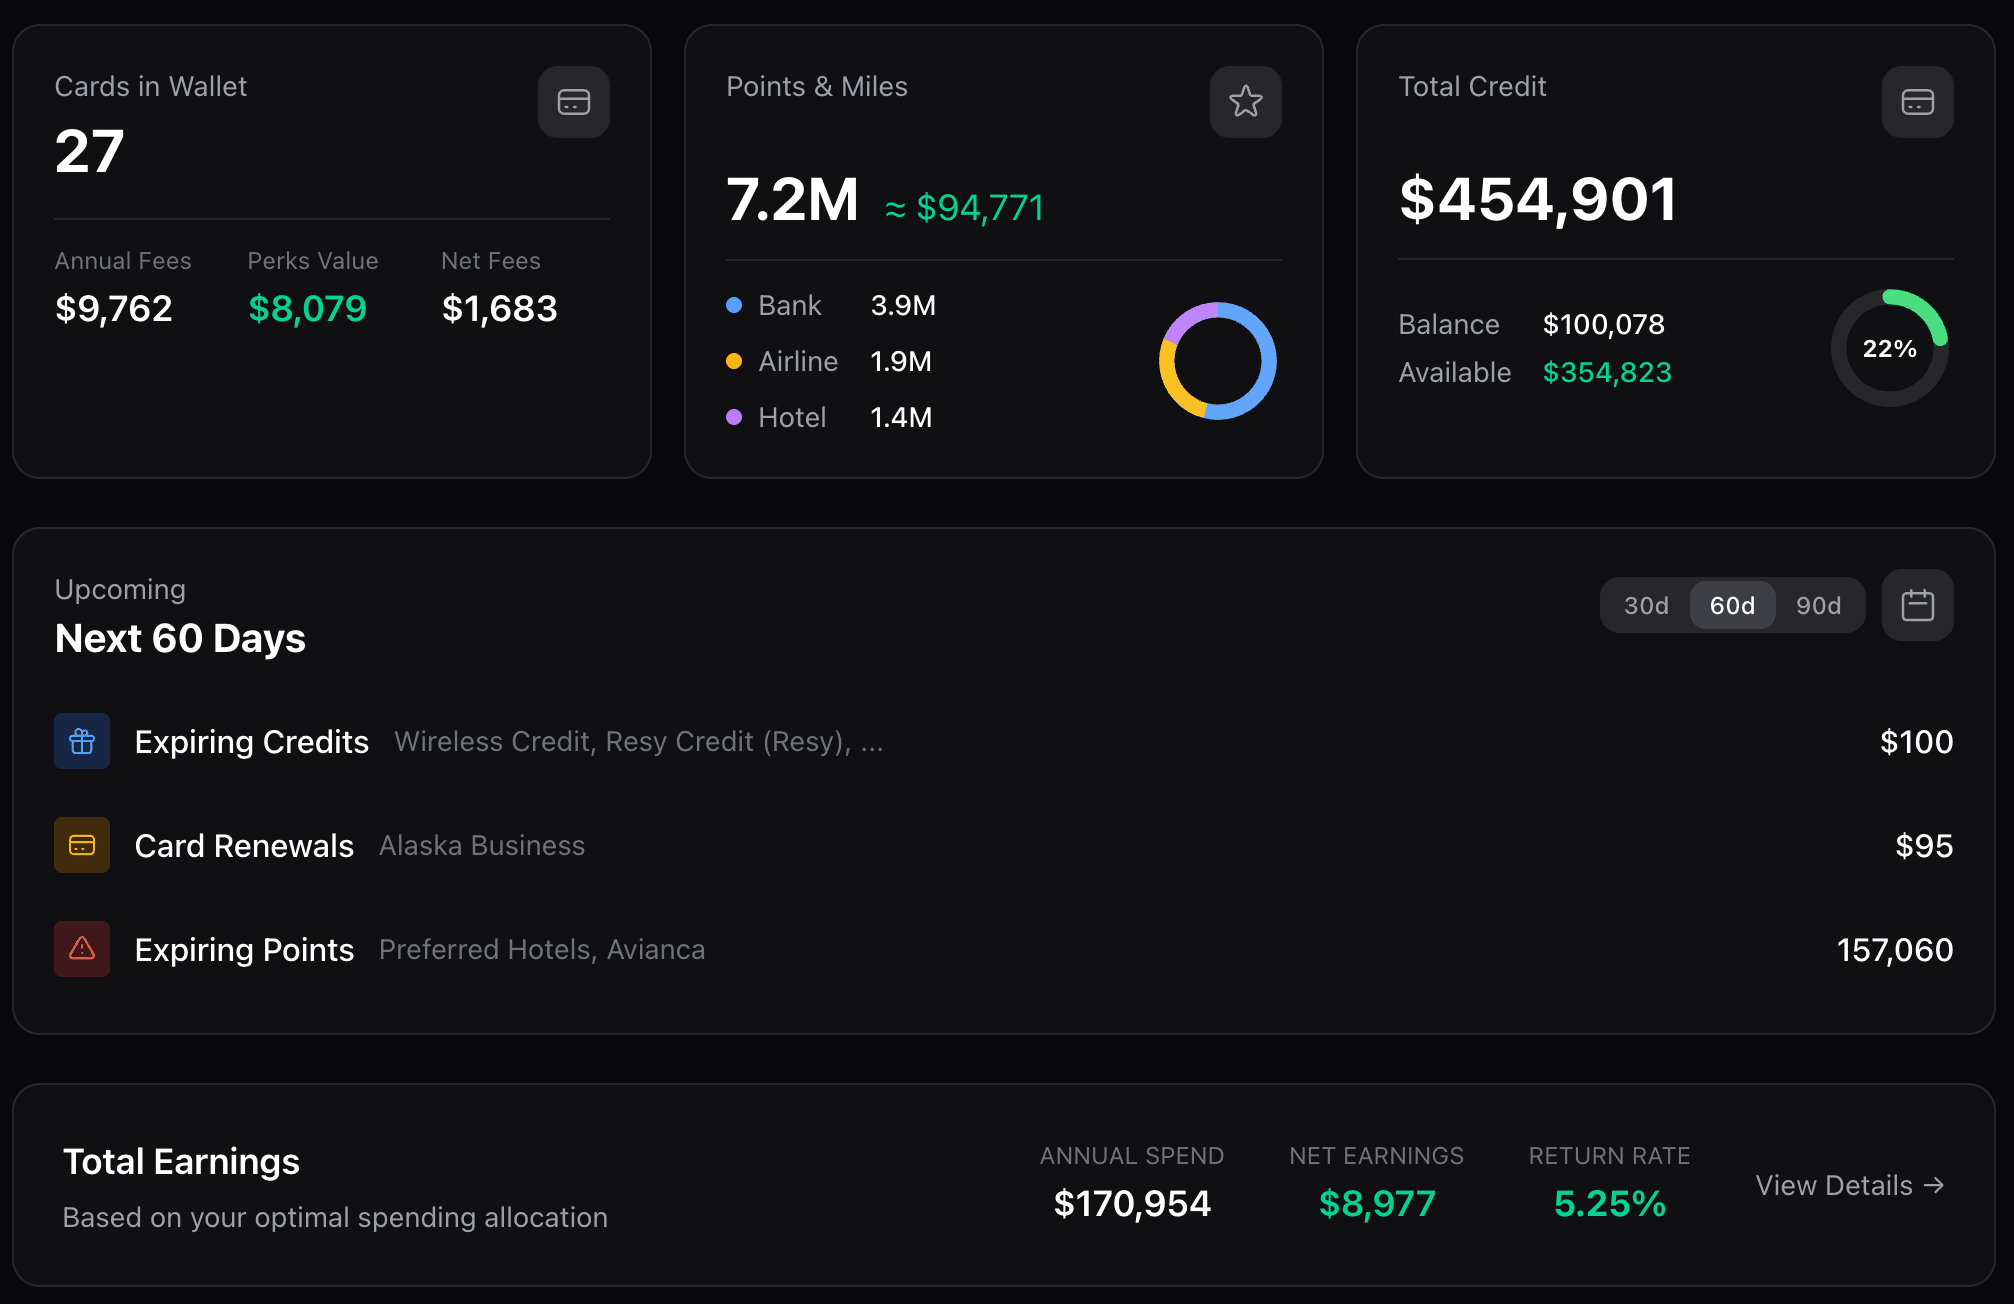Click the 22% credit utilization ring

coord(1889,348)
